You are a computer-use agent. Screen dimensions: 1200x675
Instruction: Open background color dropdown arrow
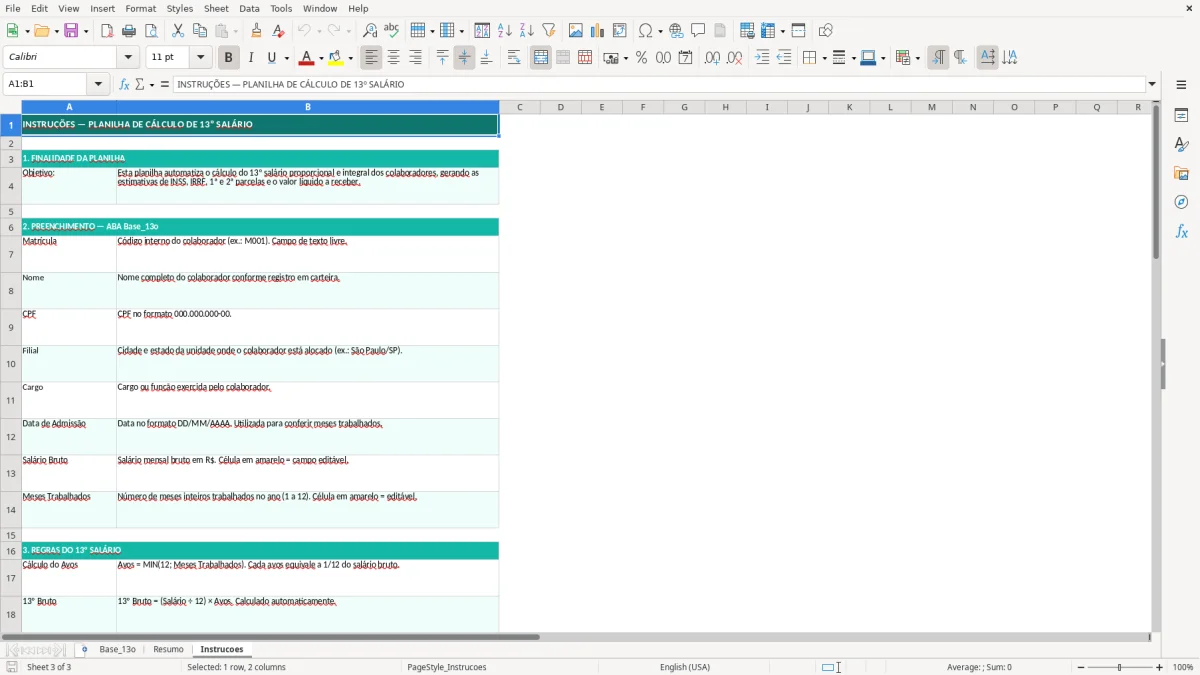(350, 58)
